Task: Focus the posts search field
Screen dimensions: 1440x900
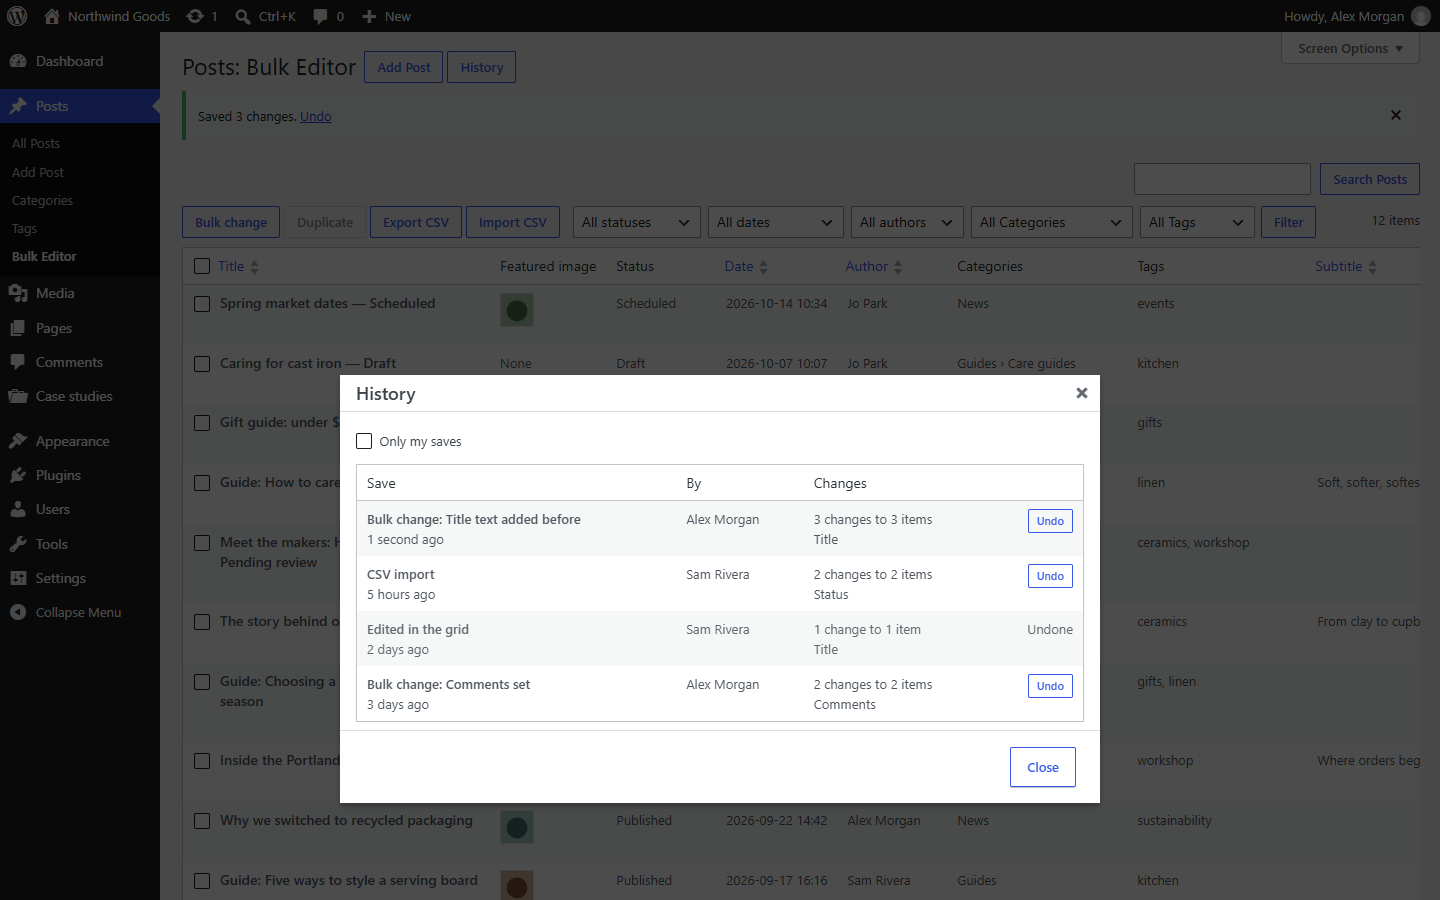Action: coord(1222,179)
